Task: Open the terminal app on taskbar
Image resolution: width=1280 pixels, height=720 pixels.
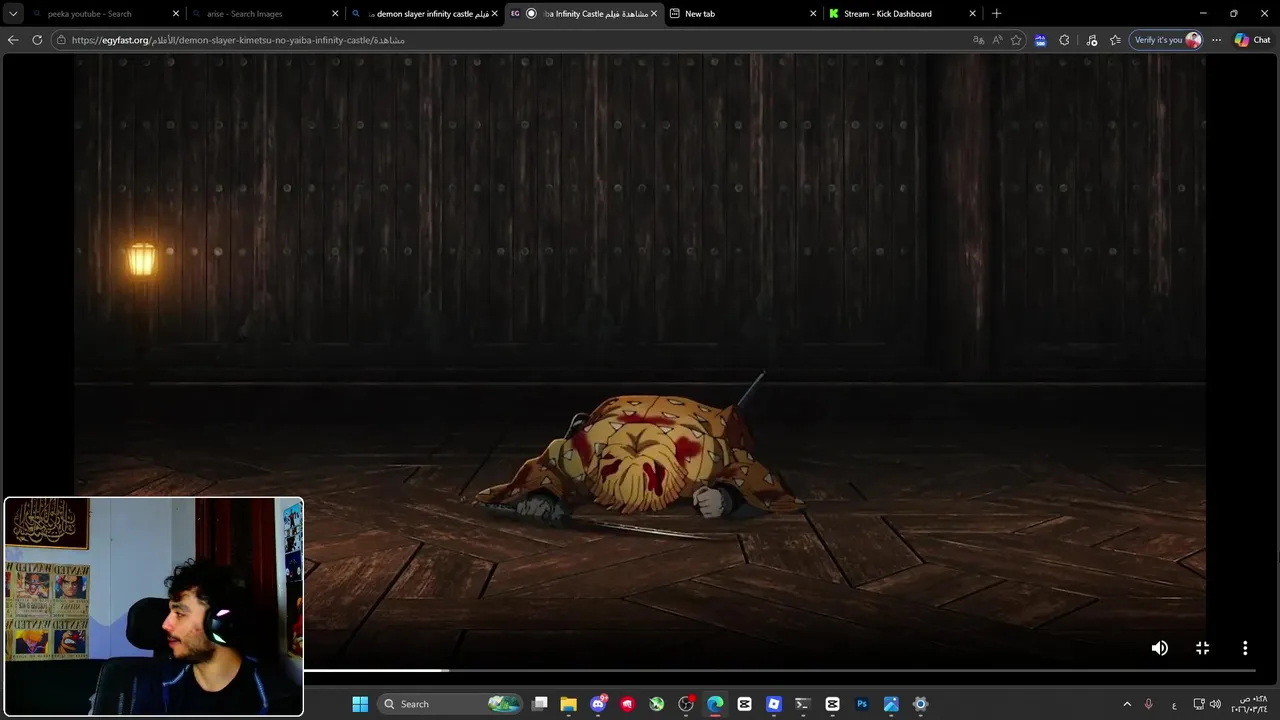Action: point(802,704)
